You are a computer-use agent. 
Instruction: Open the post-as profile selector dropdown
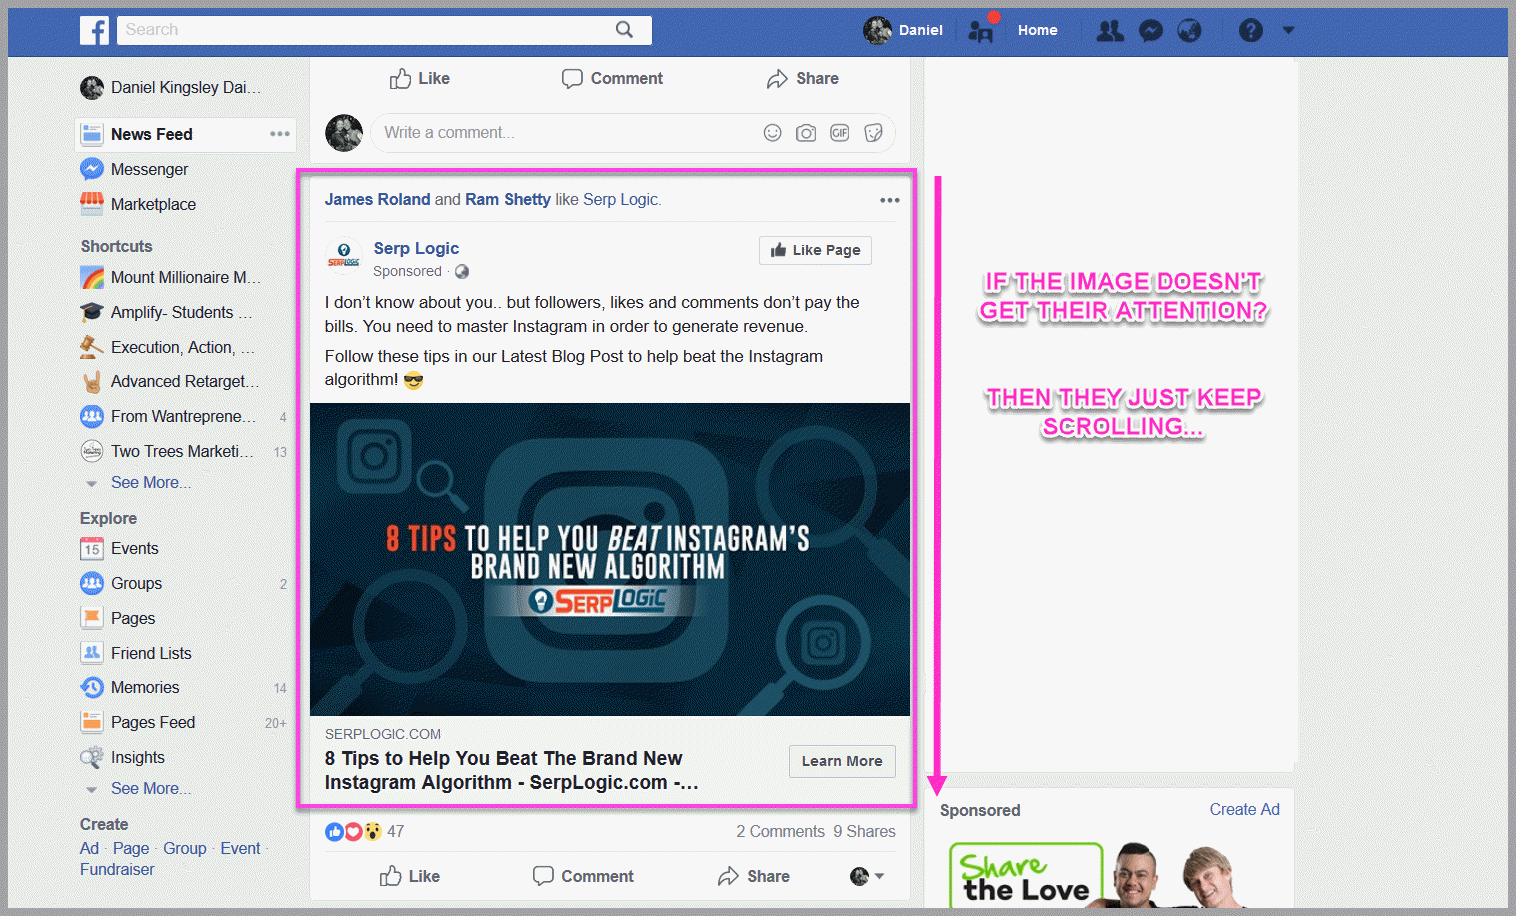[867, 876]
